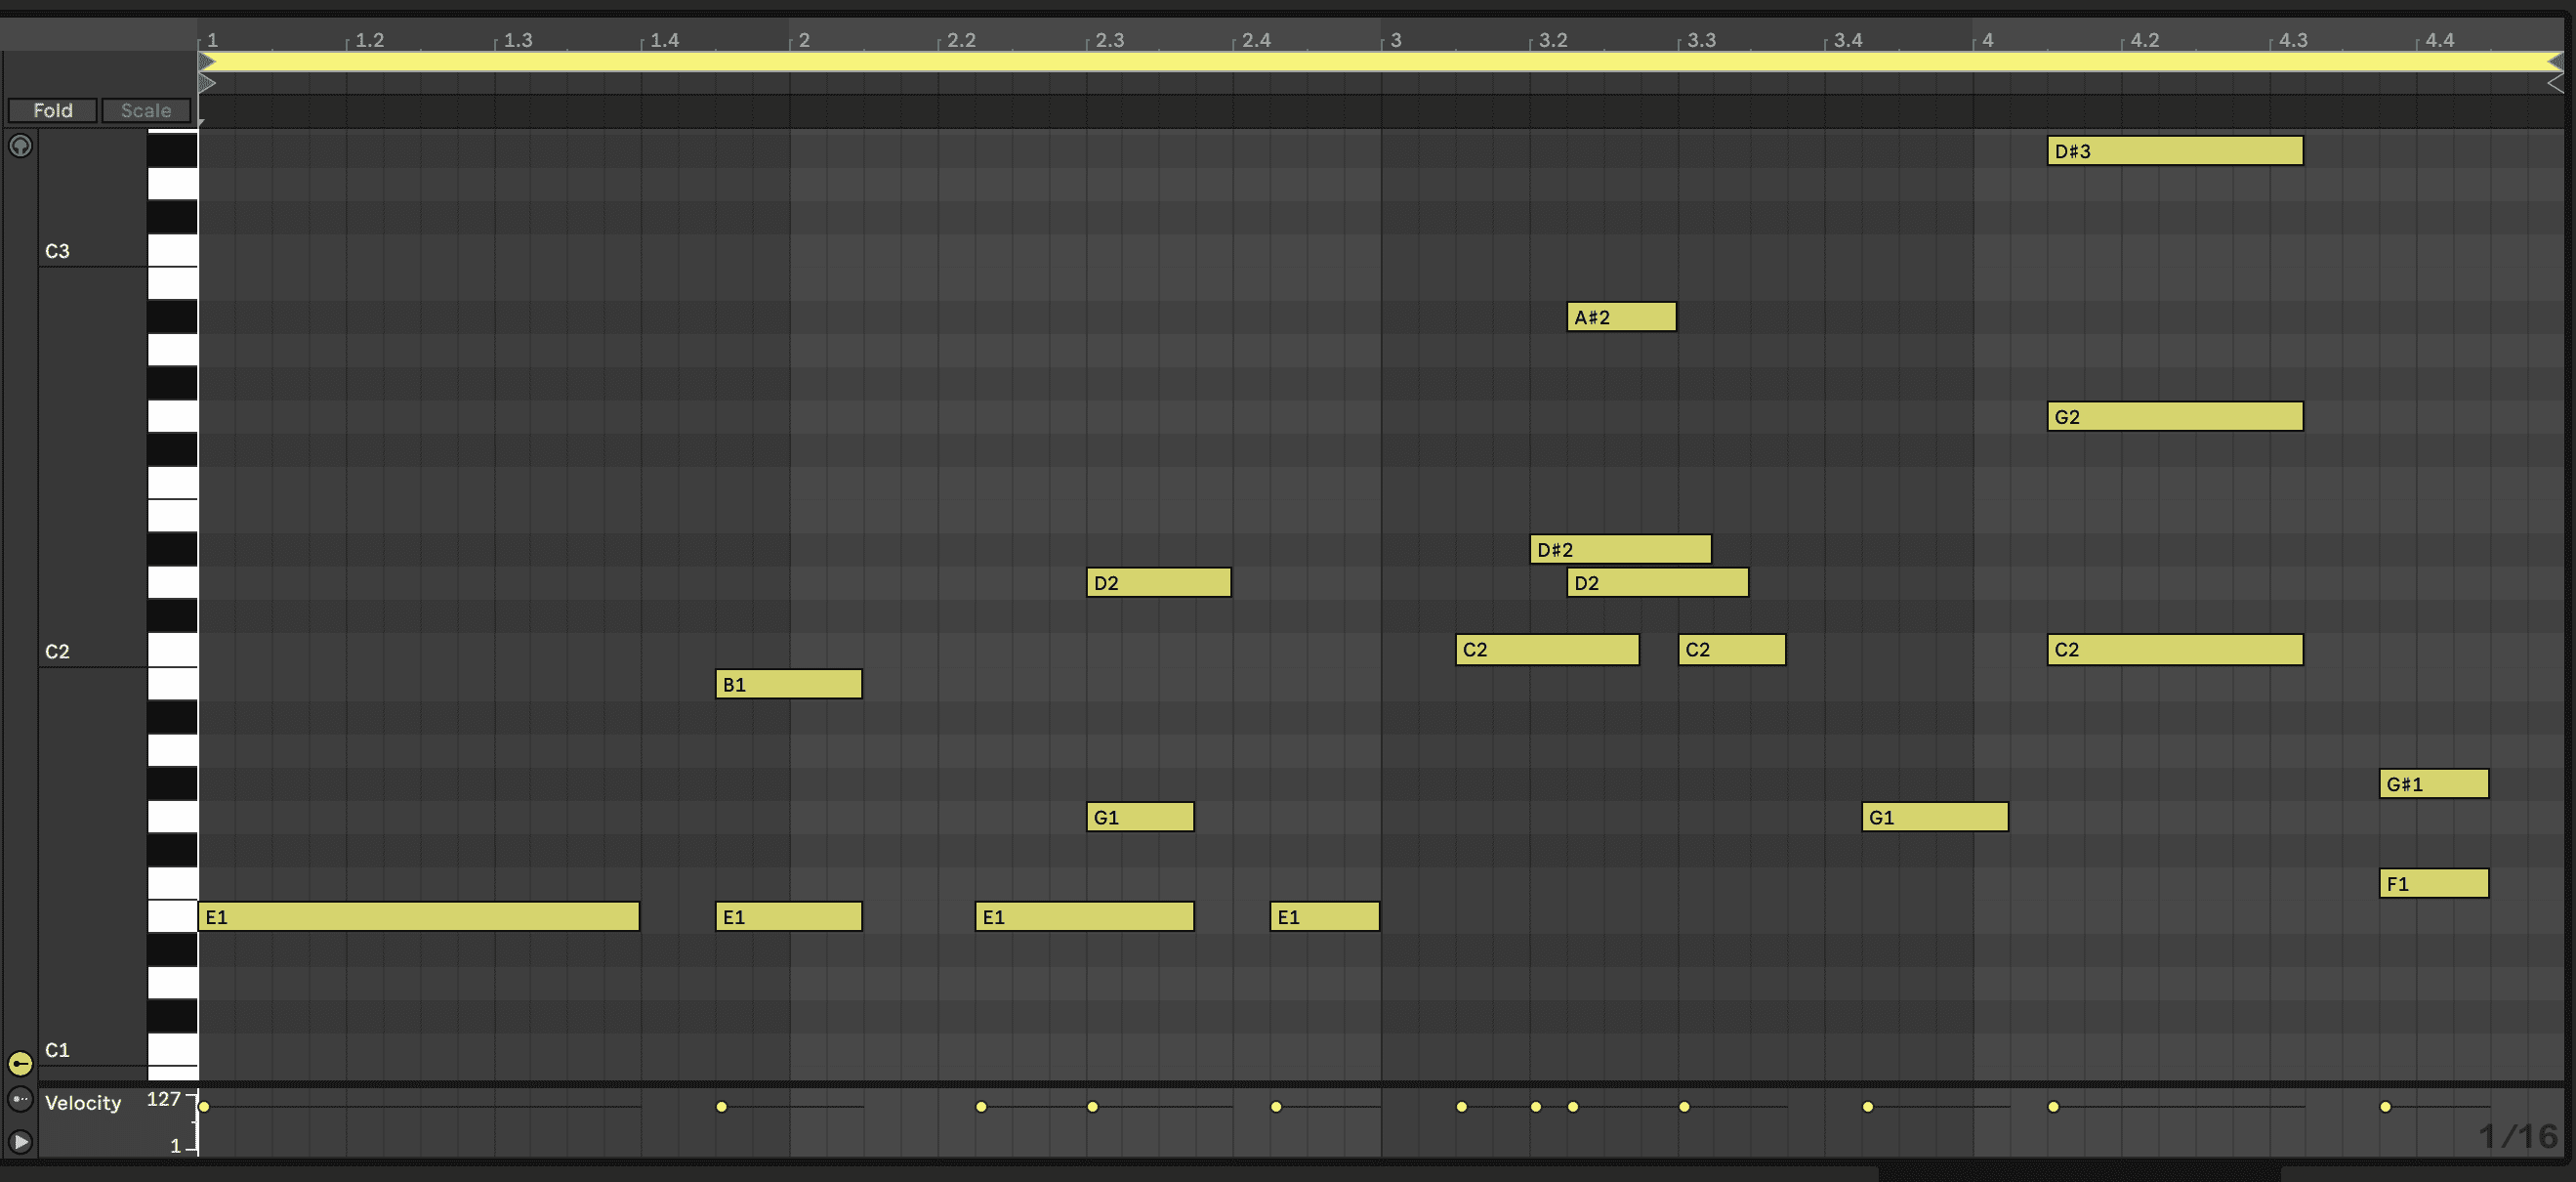
Task: Toggle the velocity lane show/hide button
Action: click(x=20, y=1063)
